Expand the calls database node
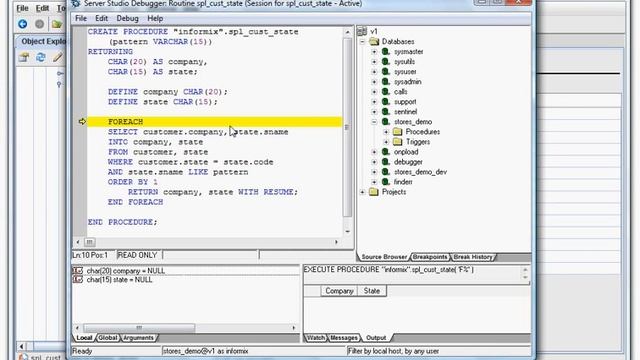The height and width of the screenshot is (360, 640). pyautogui.click(x=374, y=92)
